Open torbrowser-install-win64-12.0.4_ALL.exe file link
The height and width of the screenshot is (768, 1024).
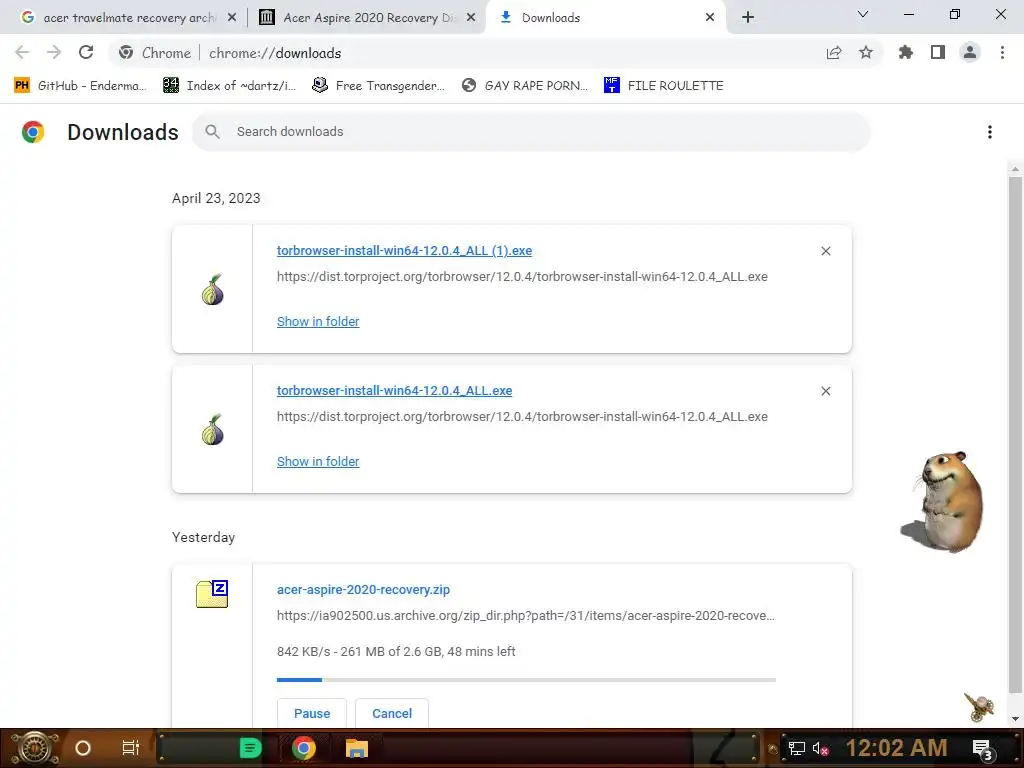pyautogui.click(x=394, y=391)
